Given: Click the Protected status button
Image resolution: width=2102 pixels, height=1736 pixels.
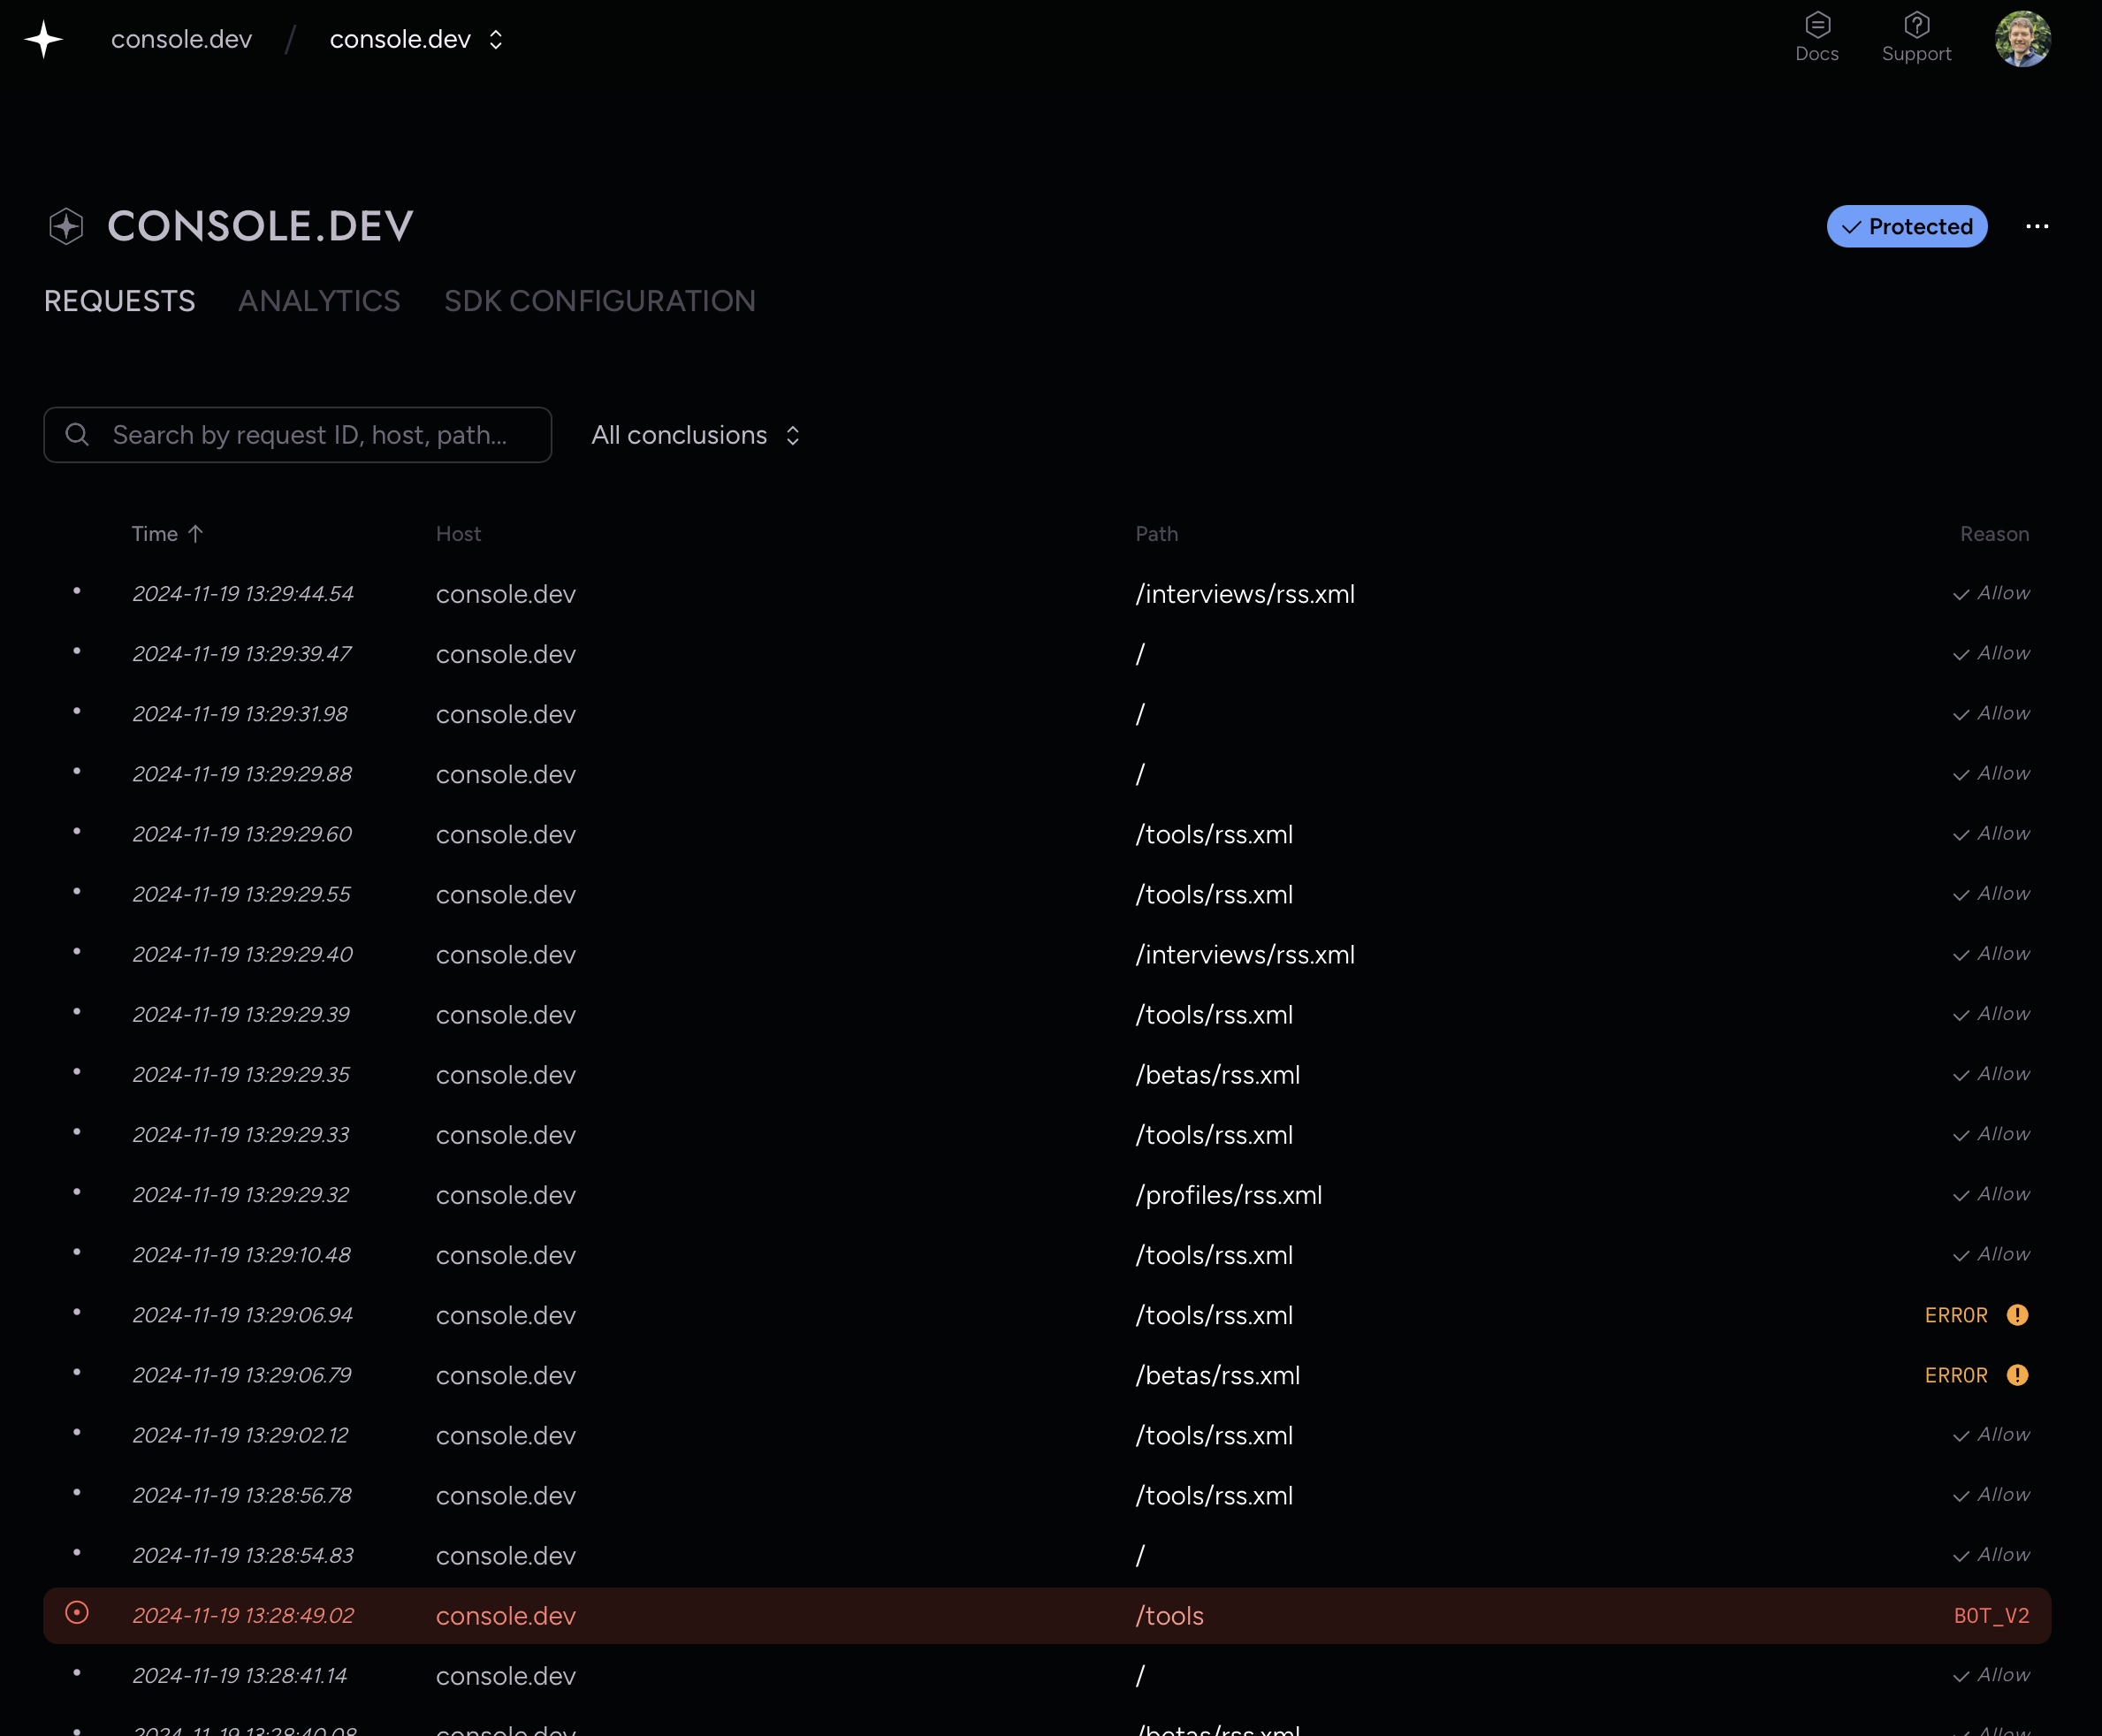Looking at the screenshot, I should click(x=1906, y=227).
